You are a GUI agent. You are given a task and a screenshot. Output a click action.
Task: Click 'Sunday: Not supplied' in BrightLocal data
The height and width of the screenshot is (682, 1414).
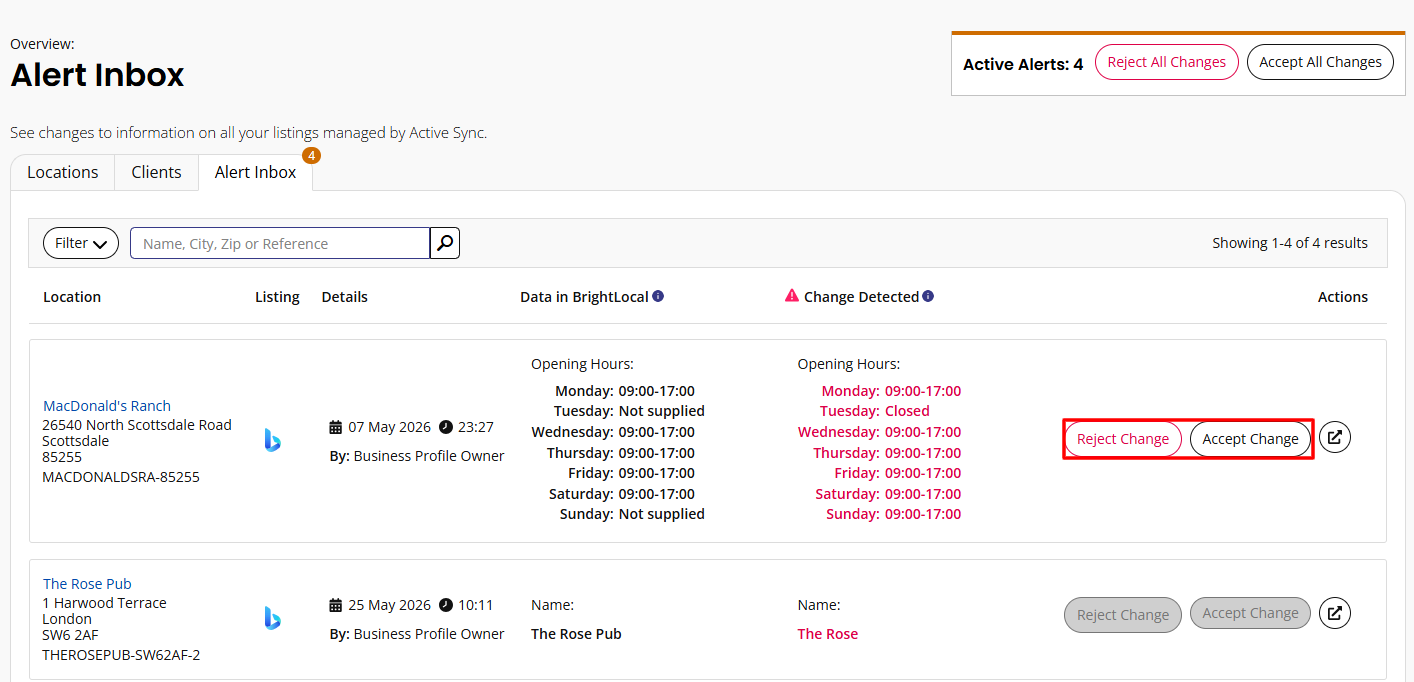632,514
